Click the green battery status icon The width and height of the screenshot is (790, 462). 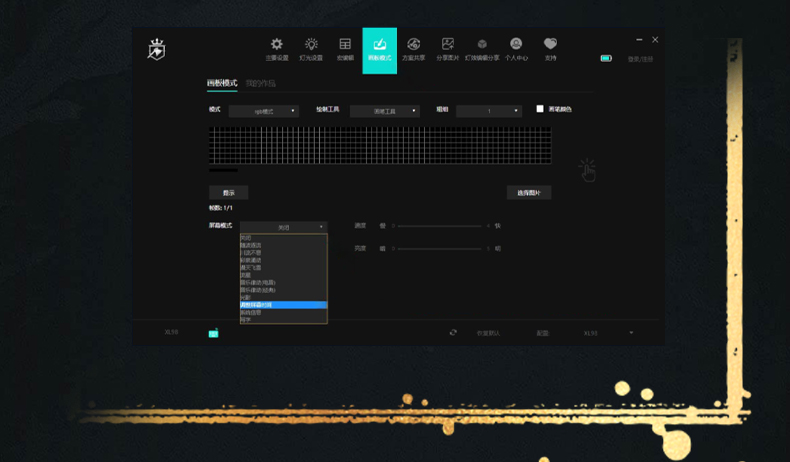(x=606, y=59)
